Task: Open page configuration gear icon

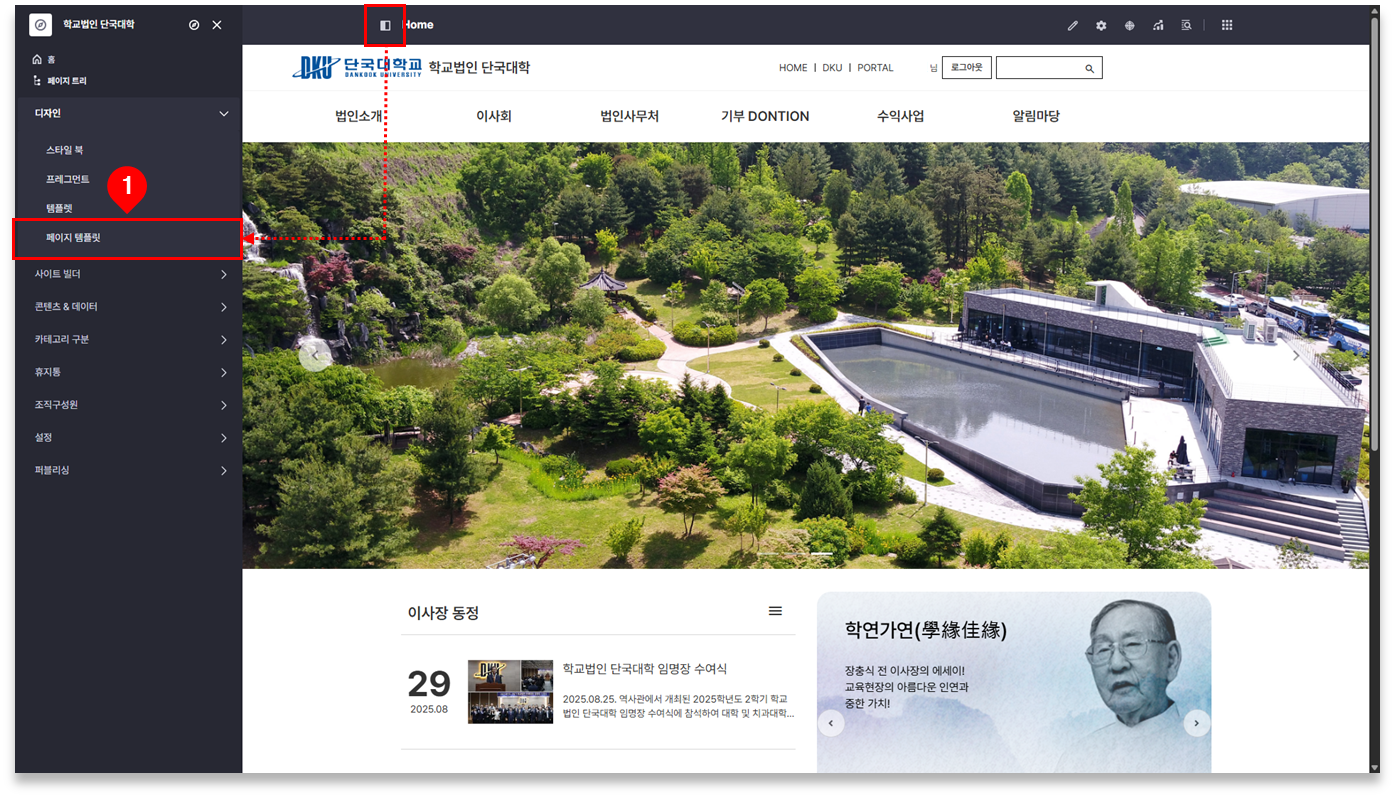Action: 1101,26
